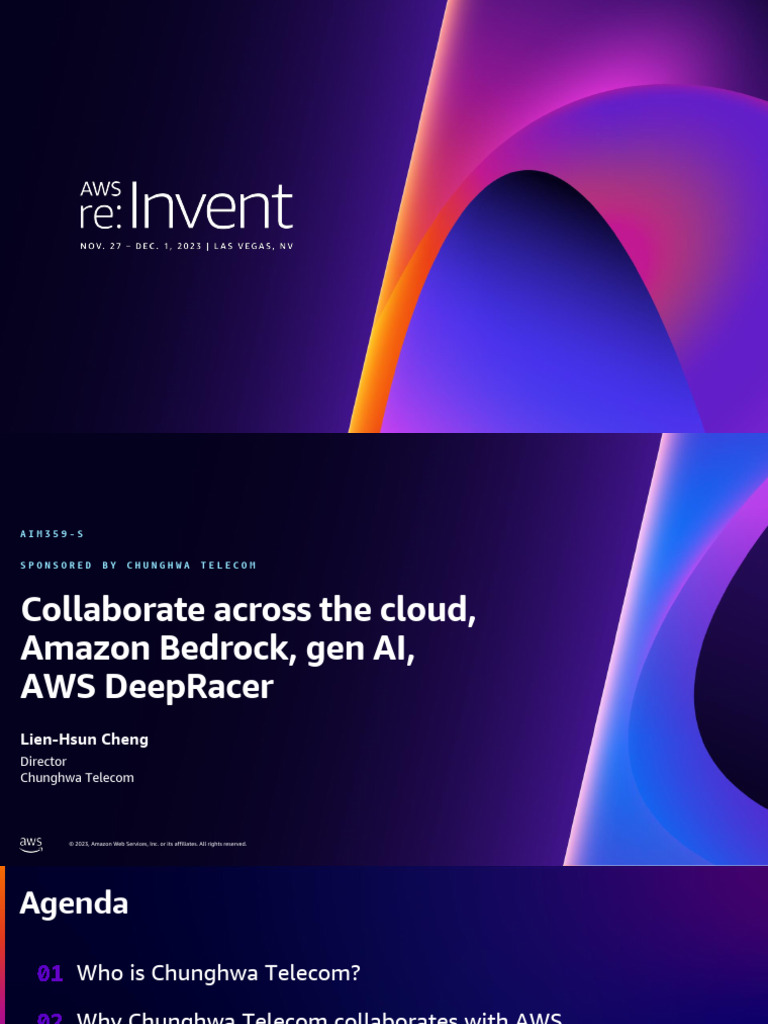
Task: Click 'Chunghwa Telecom' under the speaker name
Action: (77, 778)
